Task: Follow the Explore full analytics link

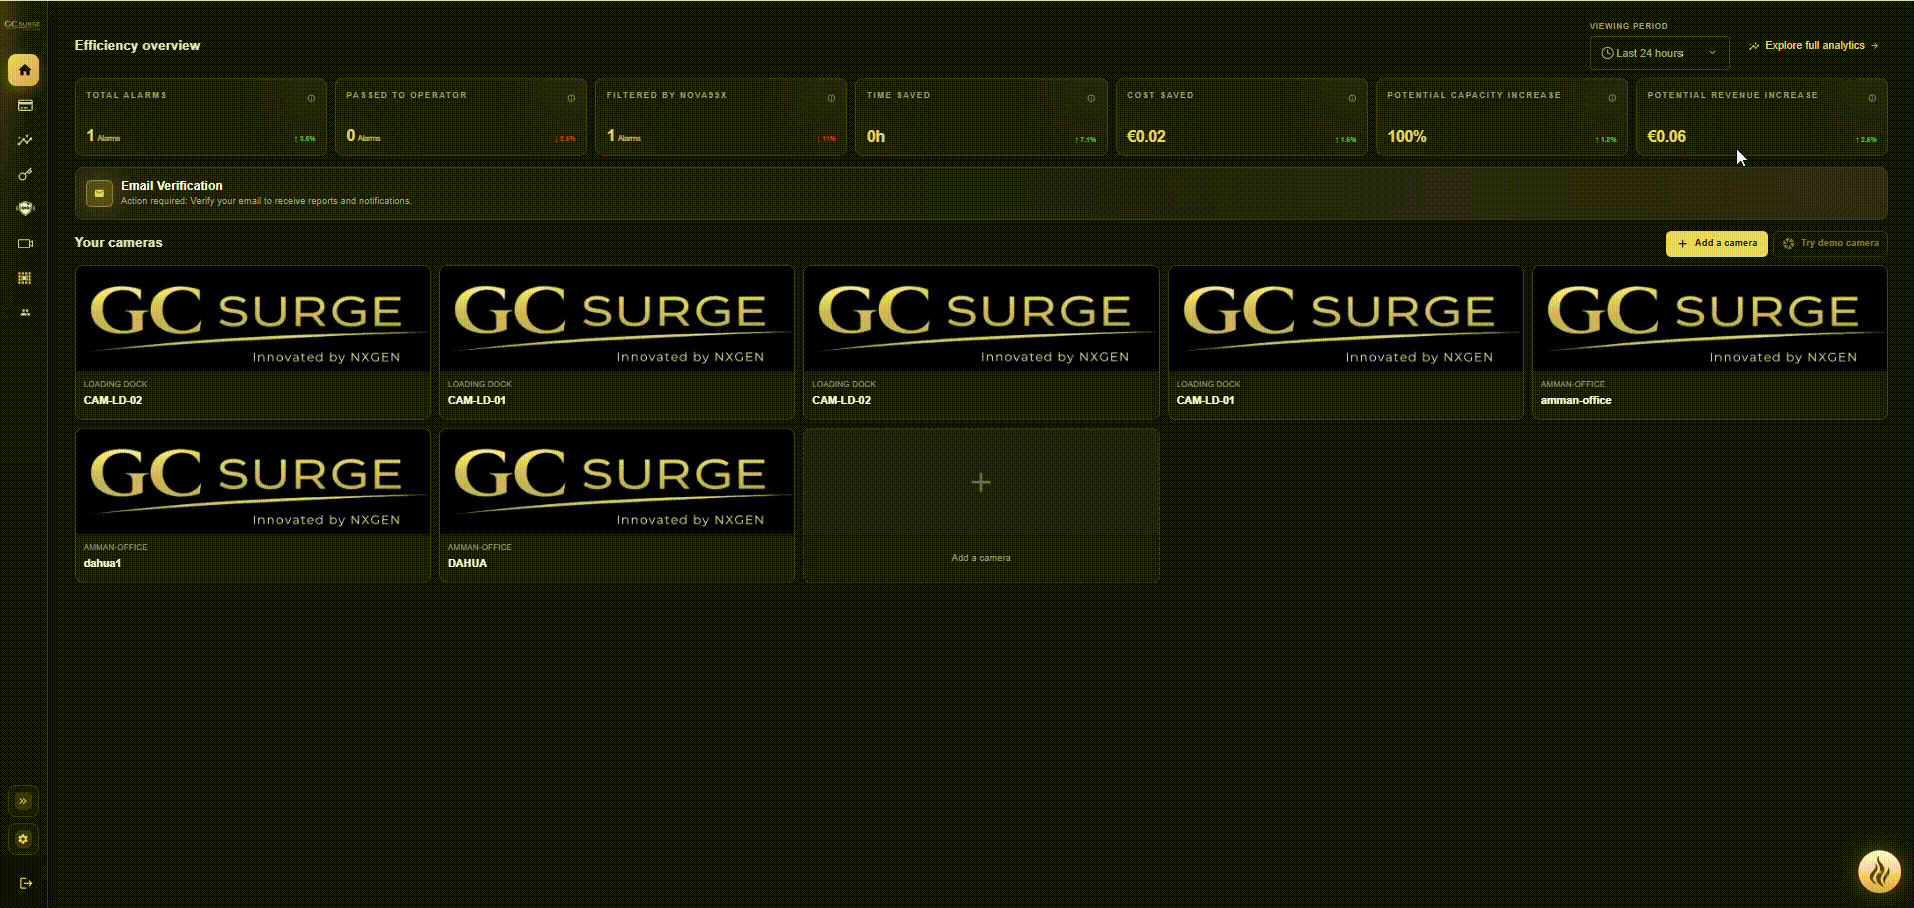Action: tap(1814, 46)
